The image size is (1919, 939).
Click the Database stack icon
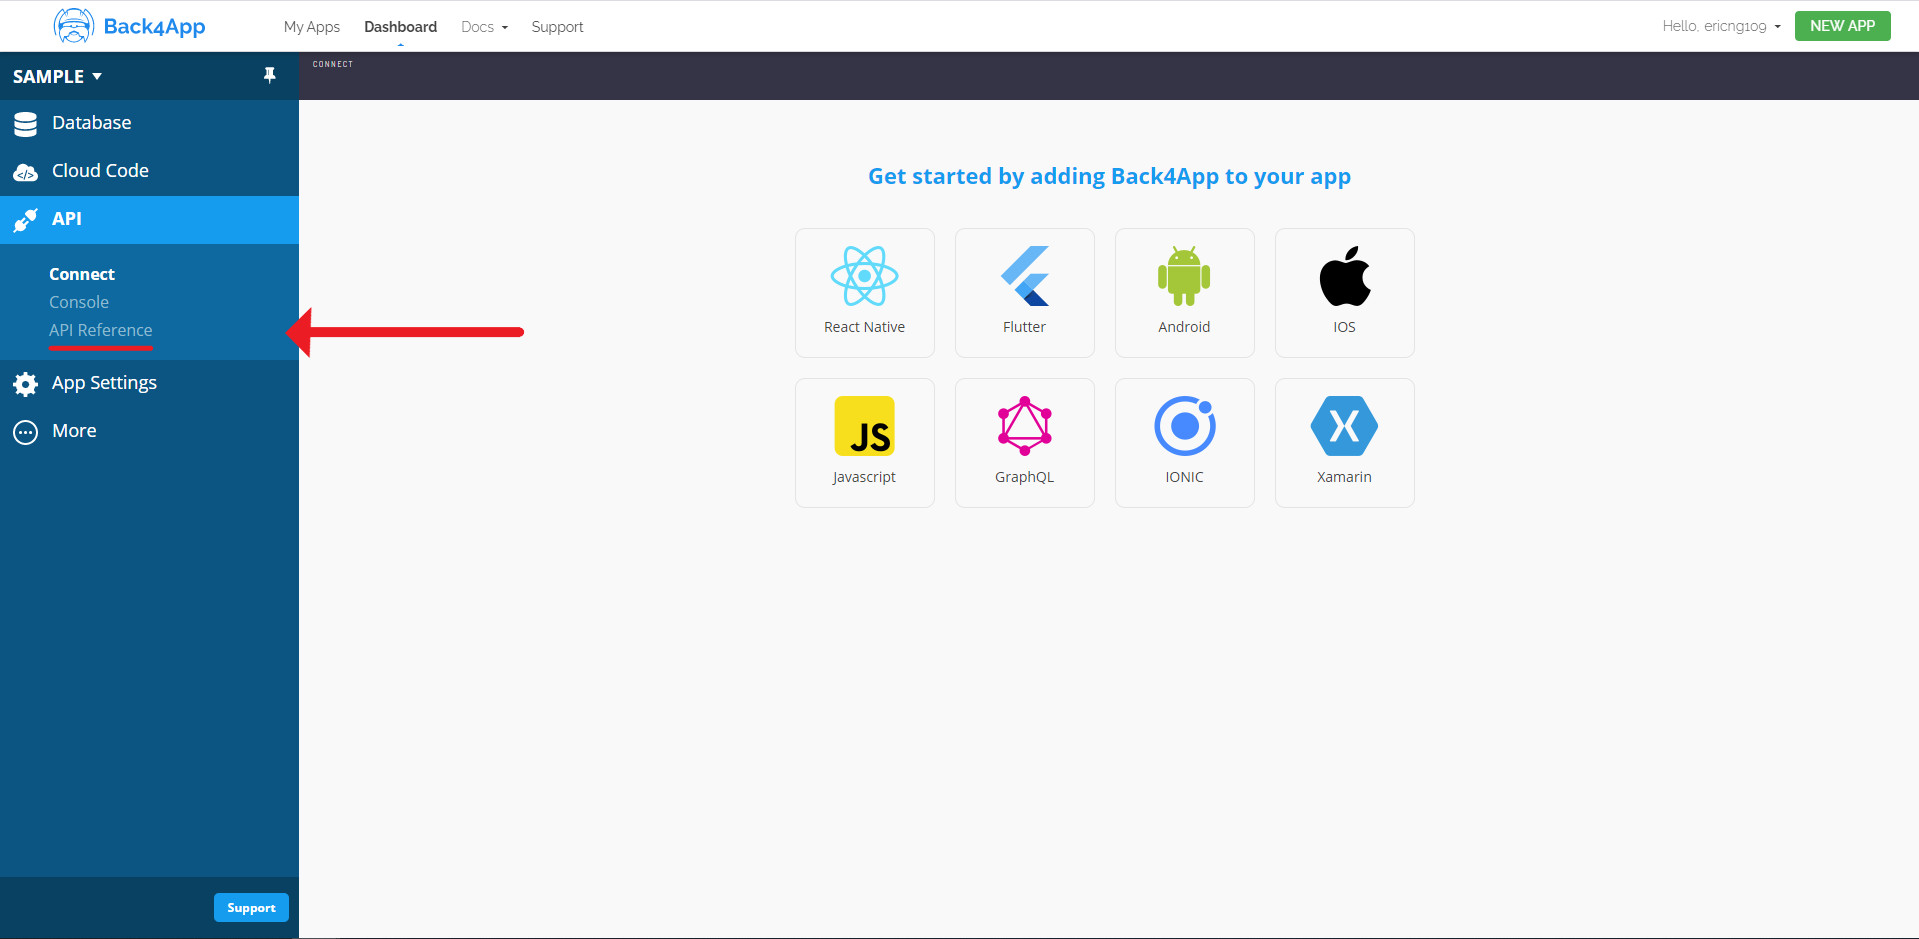coord(26,124)
